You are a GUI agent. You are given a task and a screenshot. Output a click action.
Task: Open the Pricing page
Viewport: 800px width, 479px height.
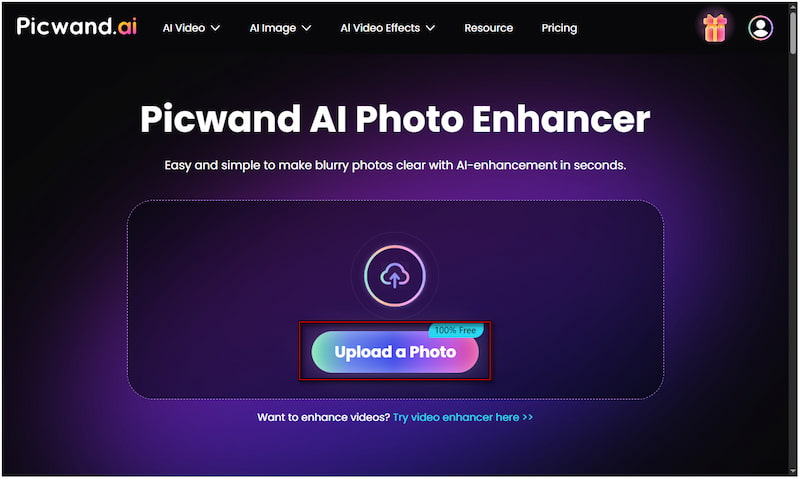[559, 28]
